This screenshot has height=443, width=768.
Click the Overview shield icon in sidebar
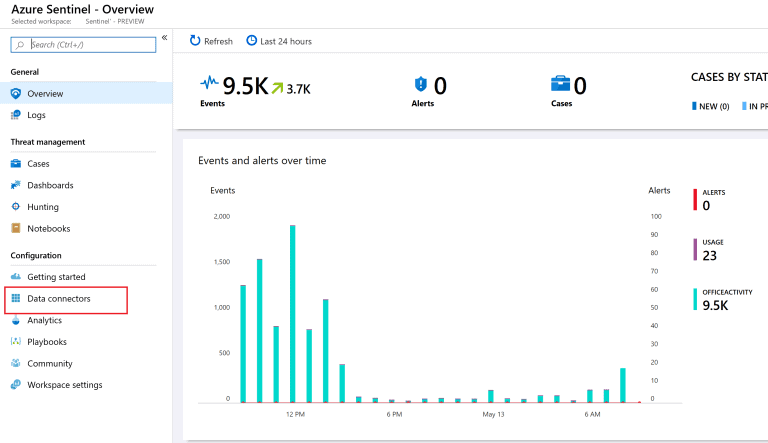click(16, 94)
